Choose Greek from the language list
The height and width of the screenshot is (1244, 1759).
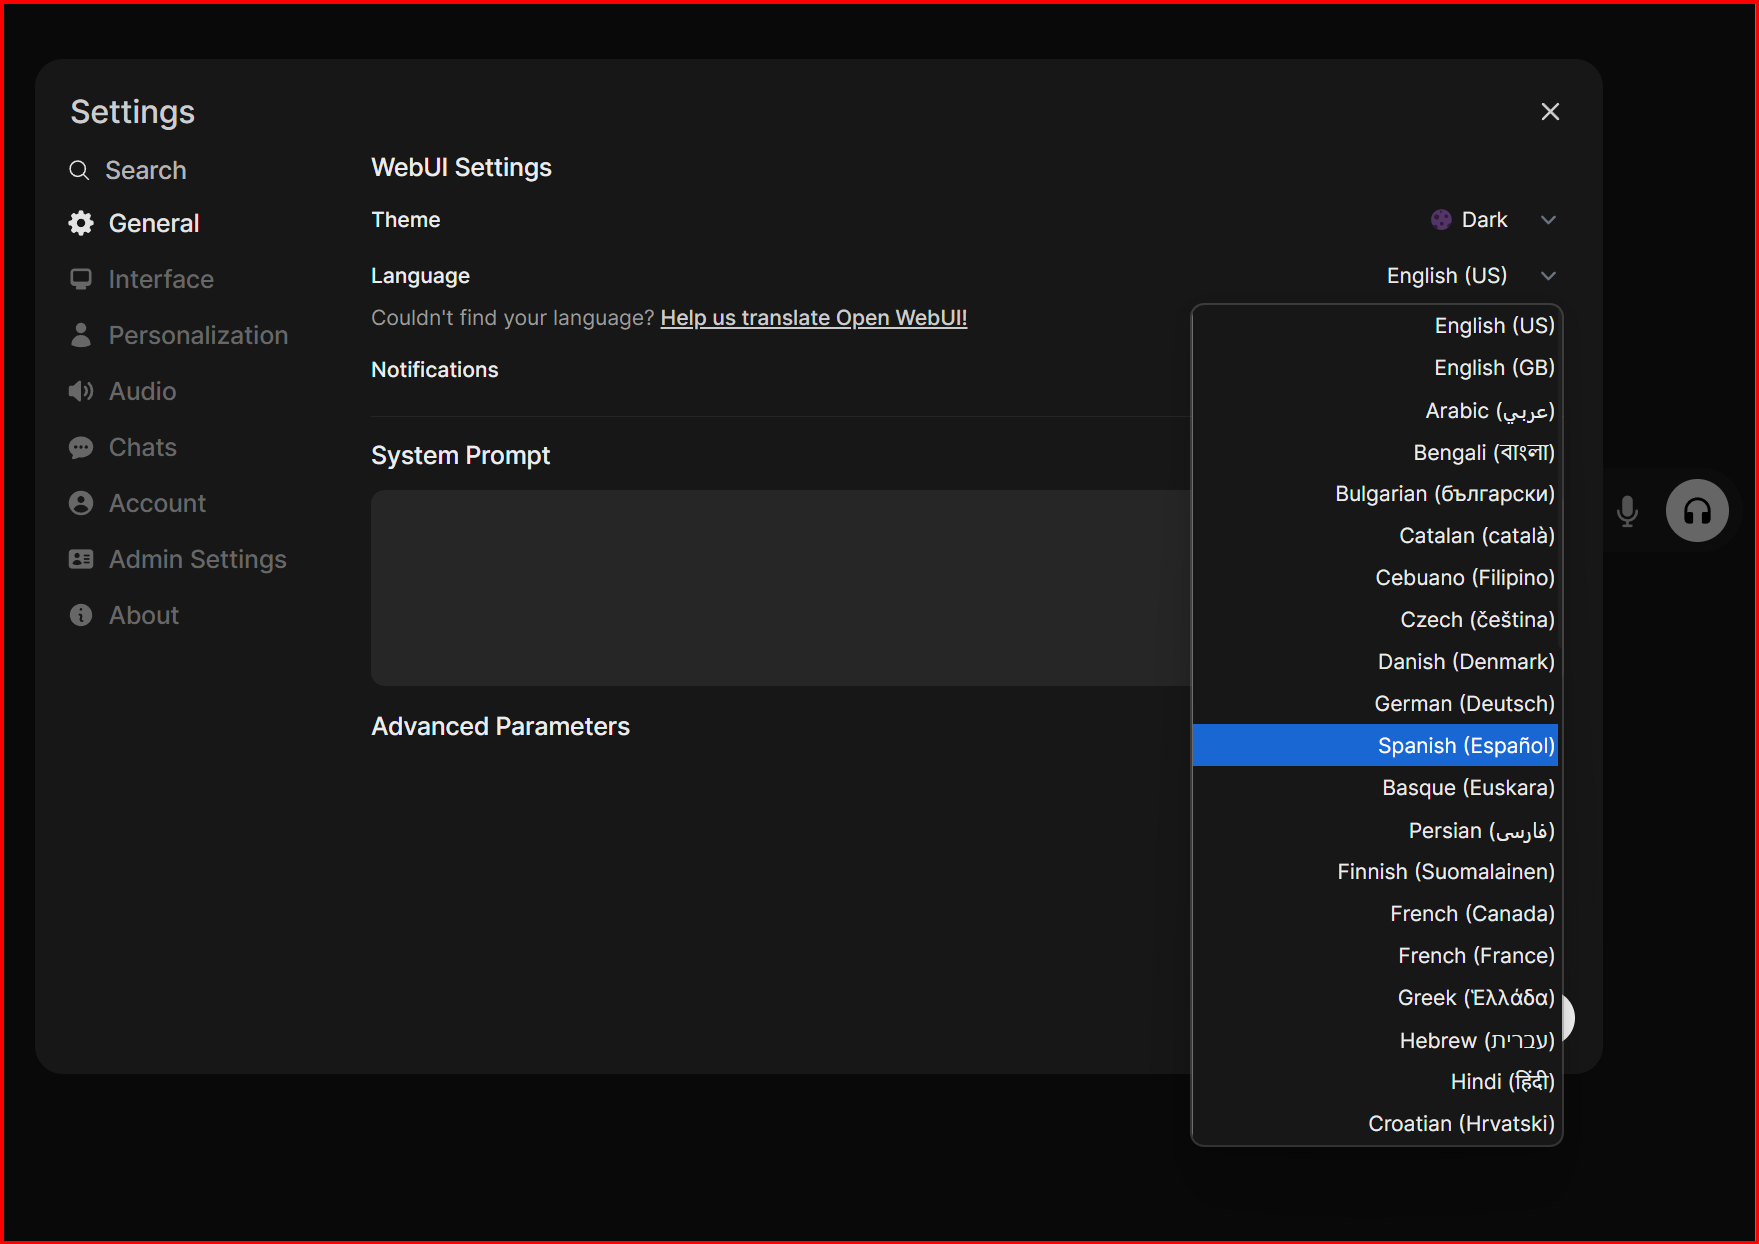[1376, 998]
